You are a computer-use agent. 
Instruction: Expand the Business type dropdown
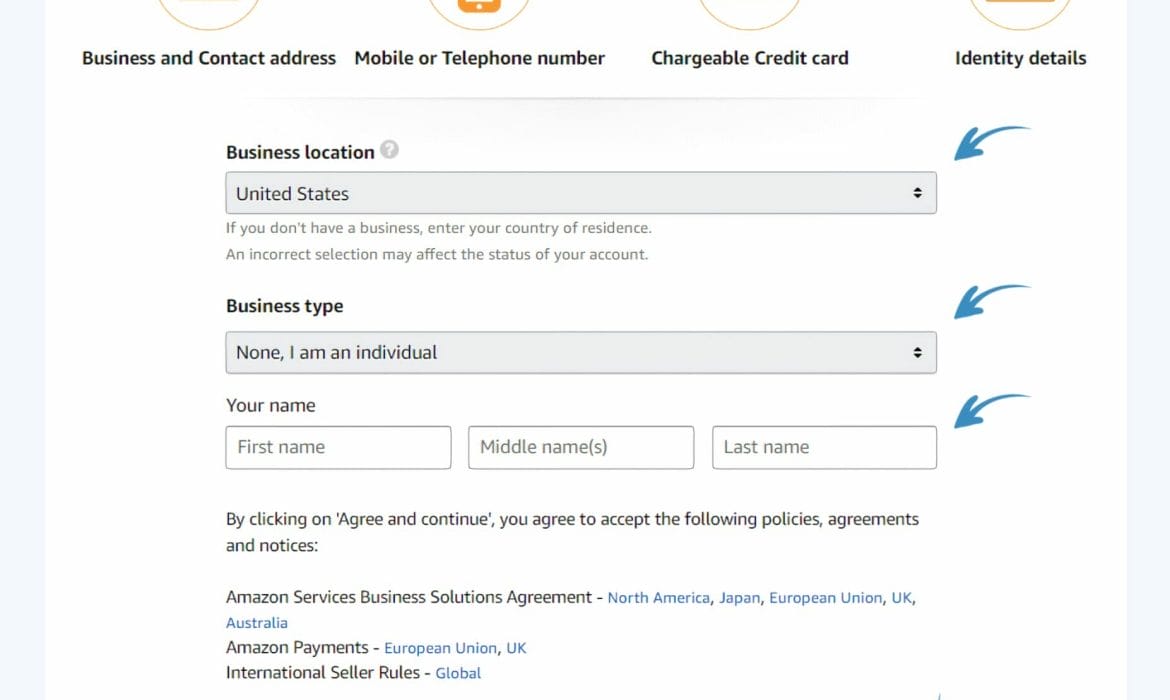click(x=580, y=352)
